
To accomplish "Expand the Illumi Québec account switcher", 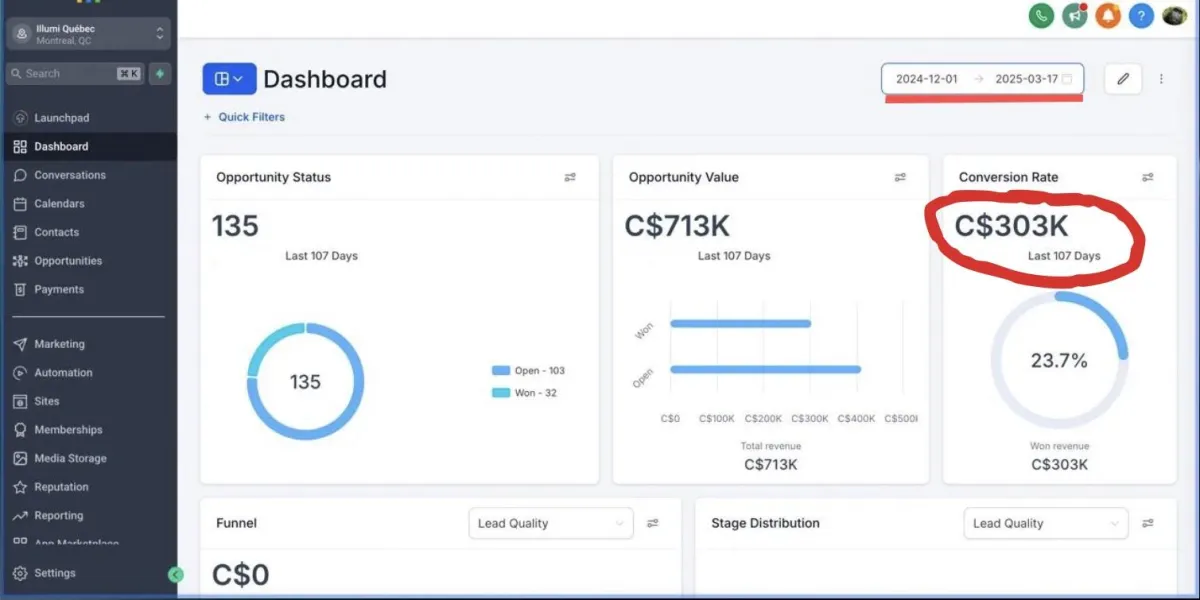I will pos(88,34).
